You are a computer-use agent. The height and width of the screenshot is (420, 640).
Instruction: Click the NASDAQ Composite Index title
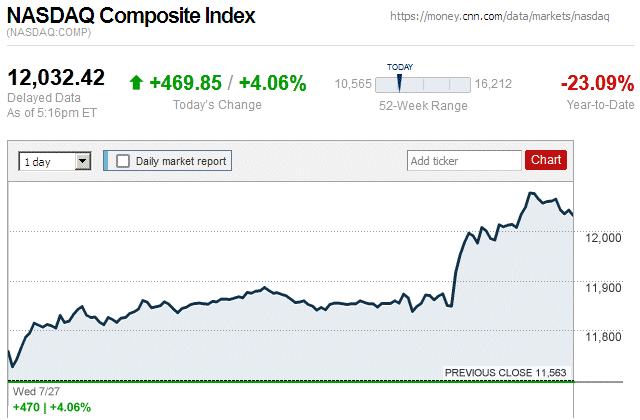click(131, 16)
